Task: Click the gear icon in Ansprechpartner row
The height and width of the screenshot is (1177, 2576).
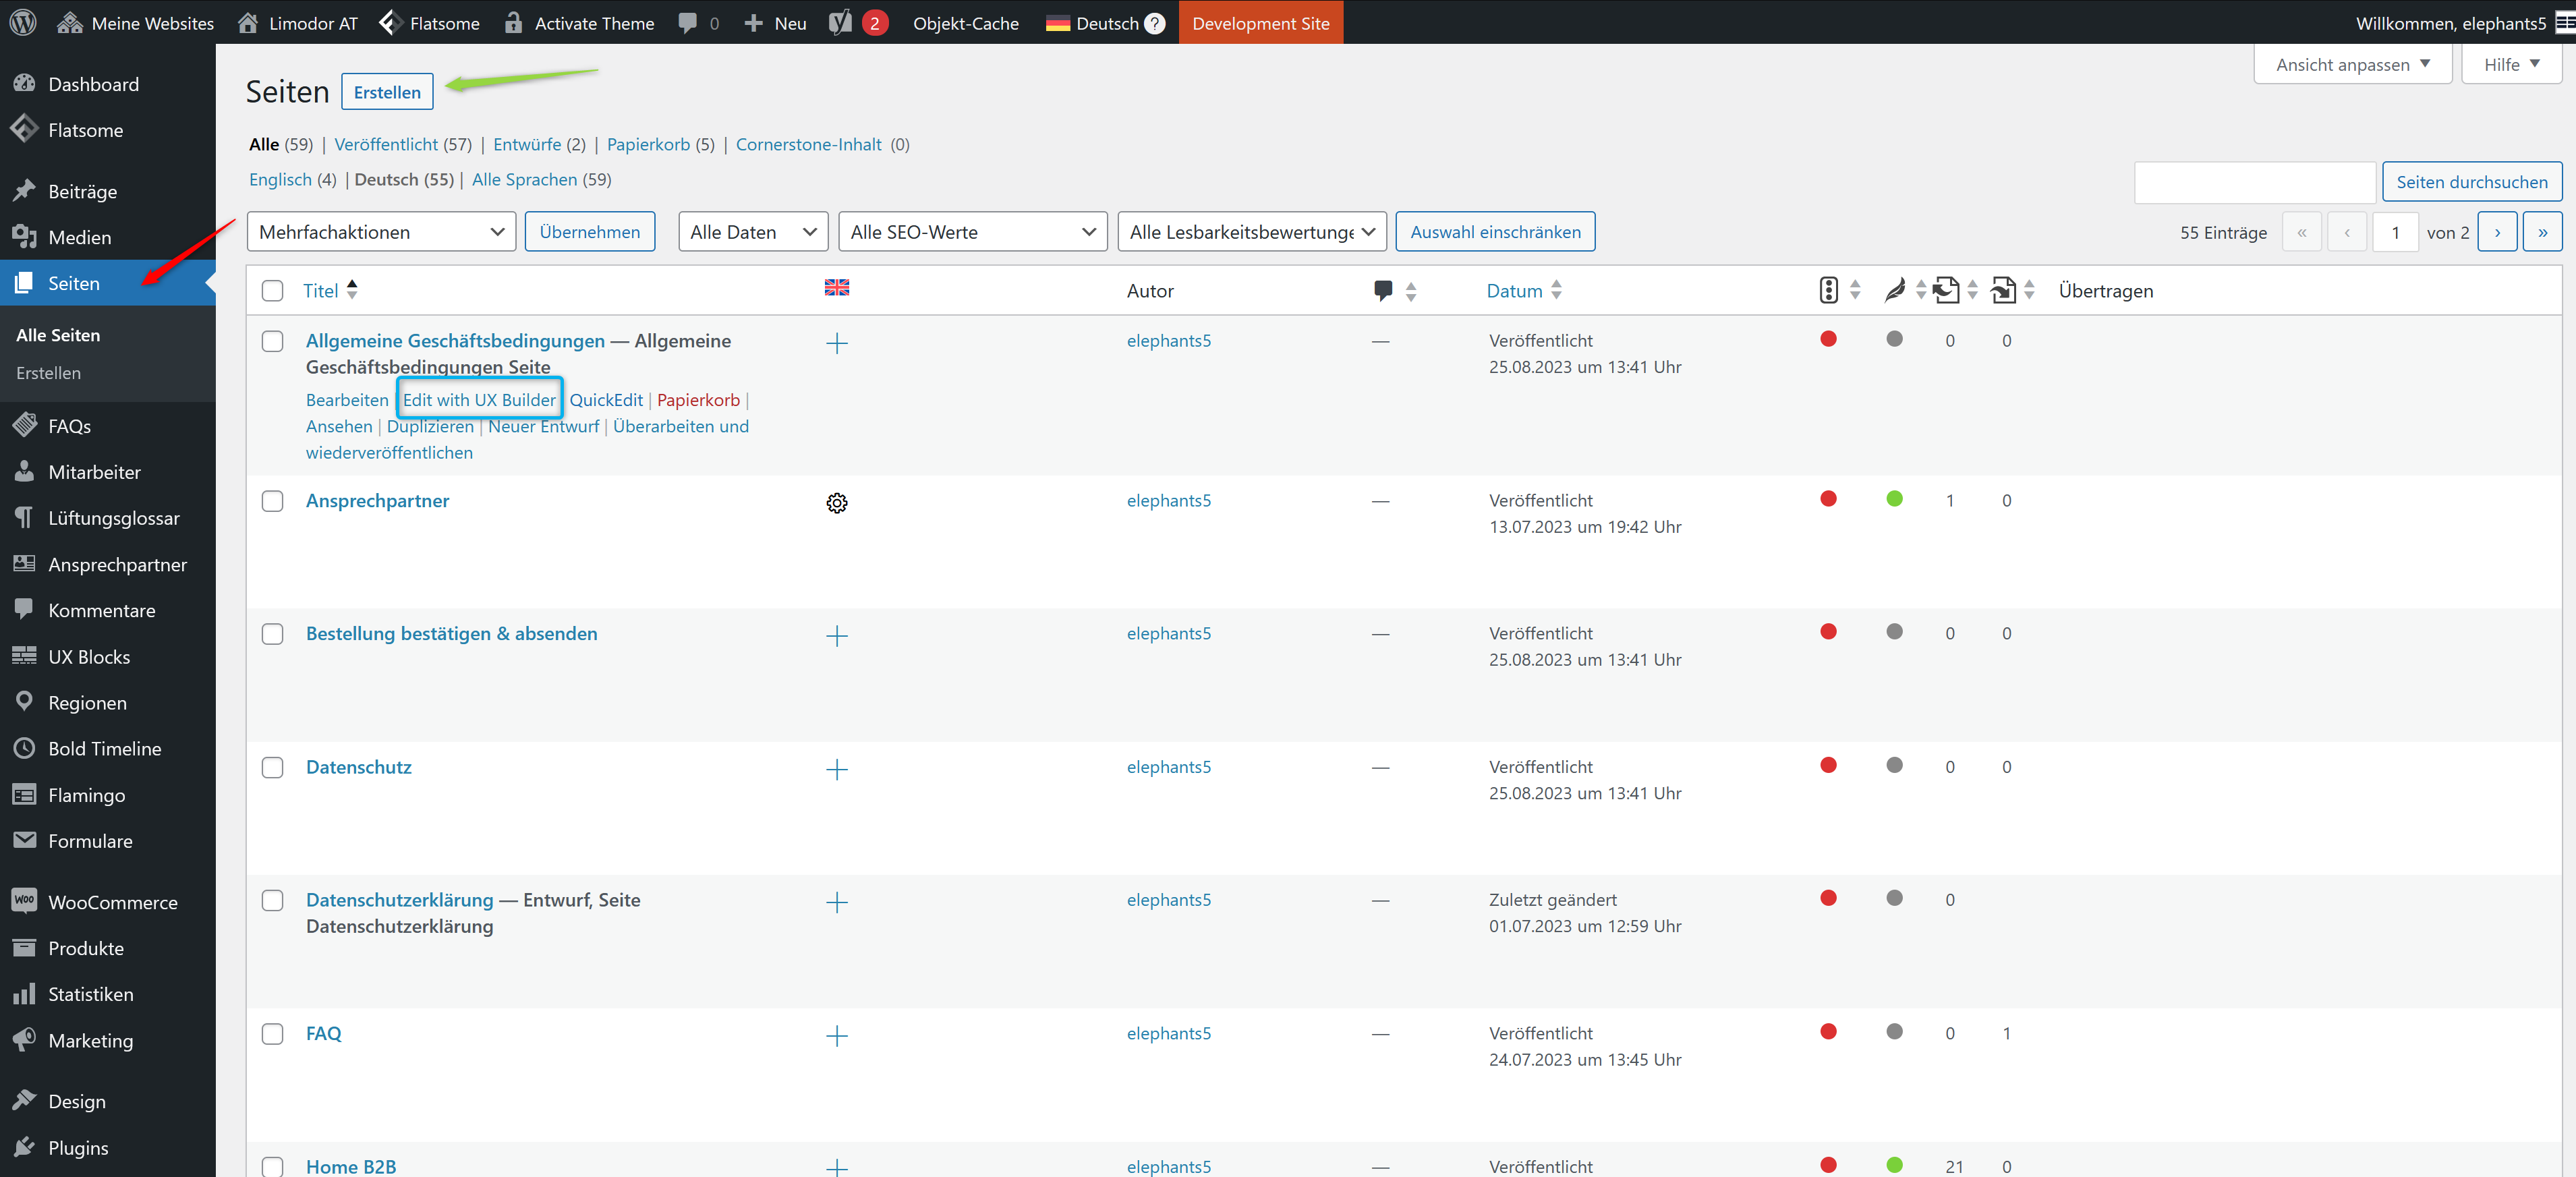Action: [x=837, y=503]
